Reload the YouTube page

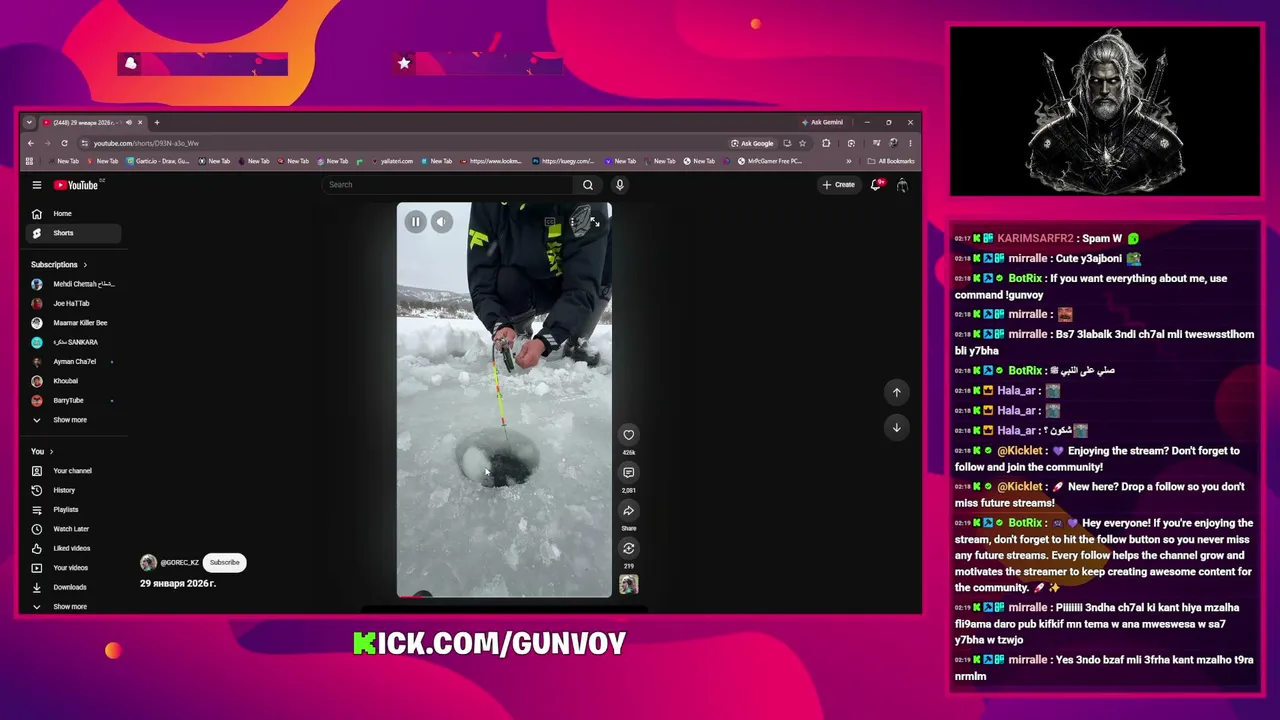(x=64, y=143)
